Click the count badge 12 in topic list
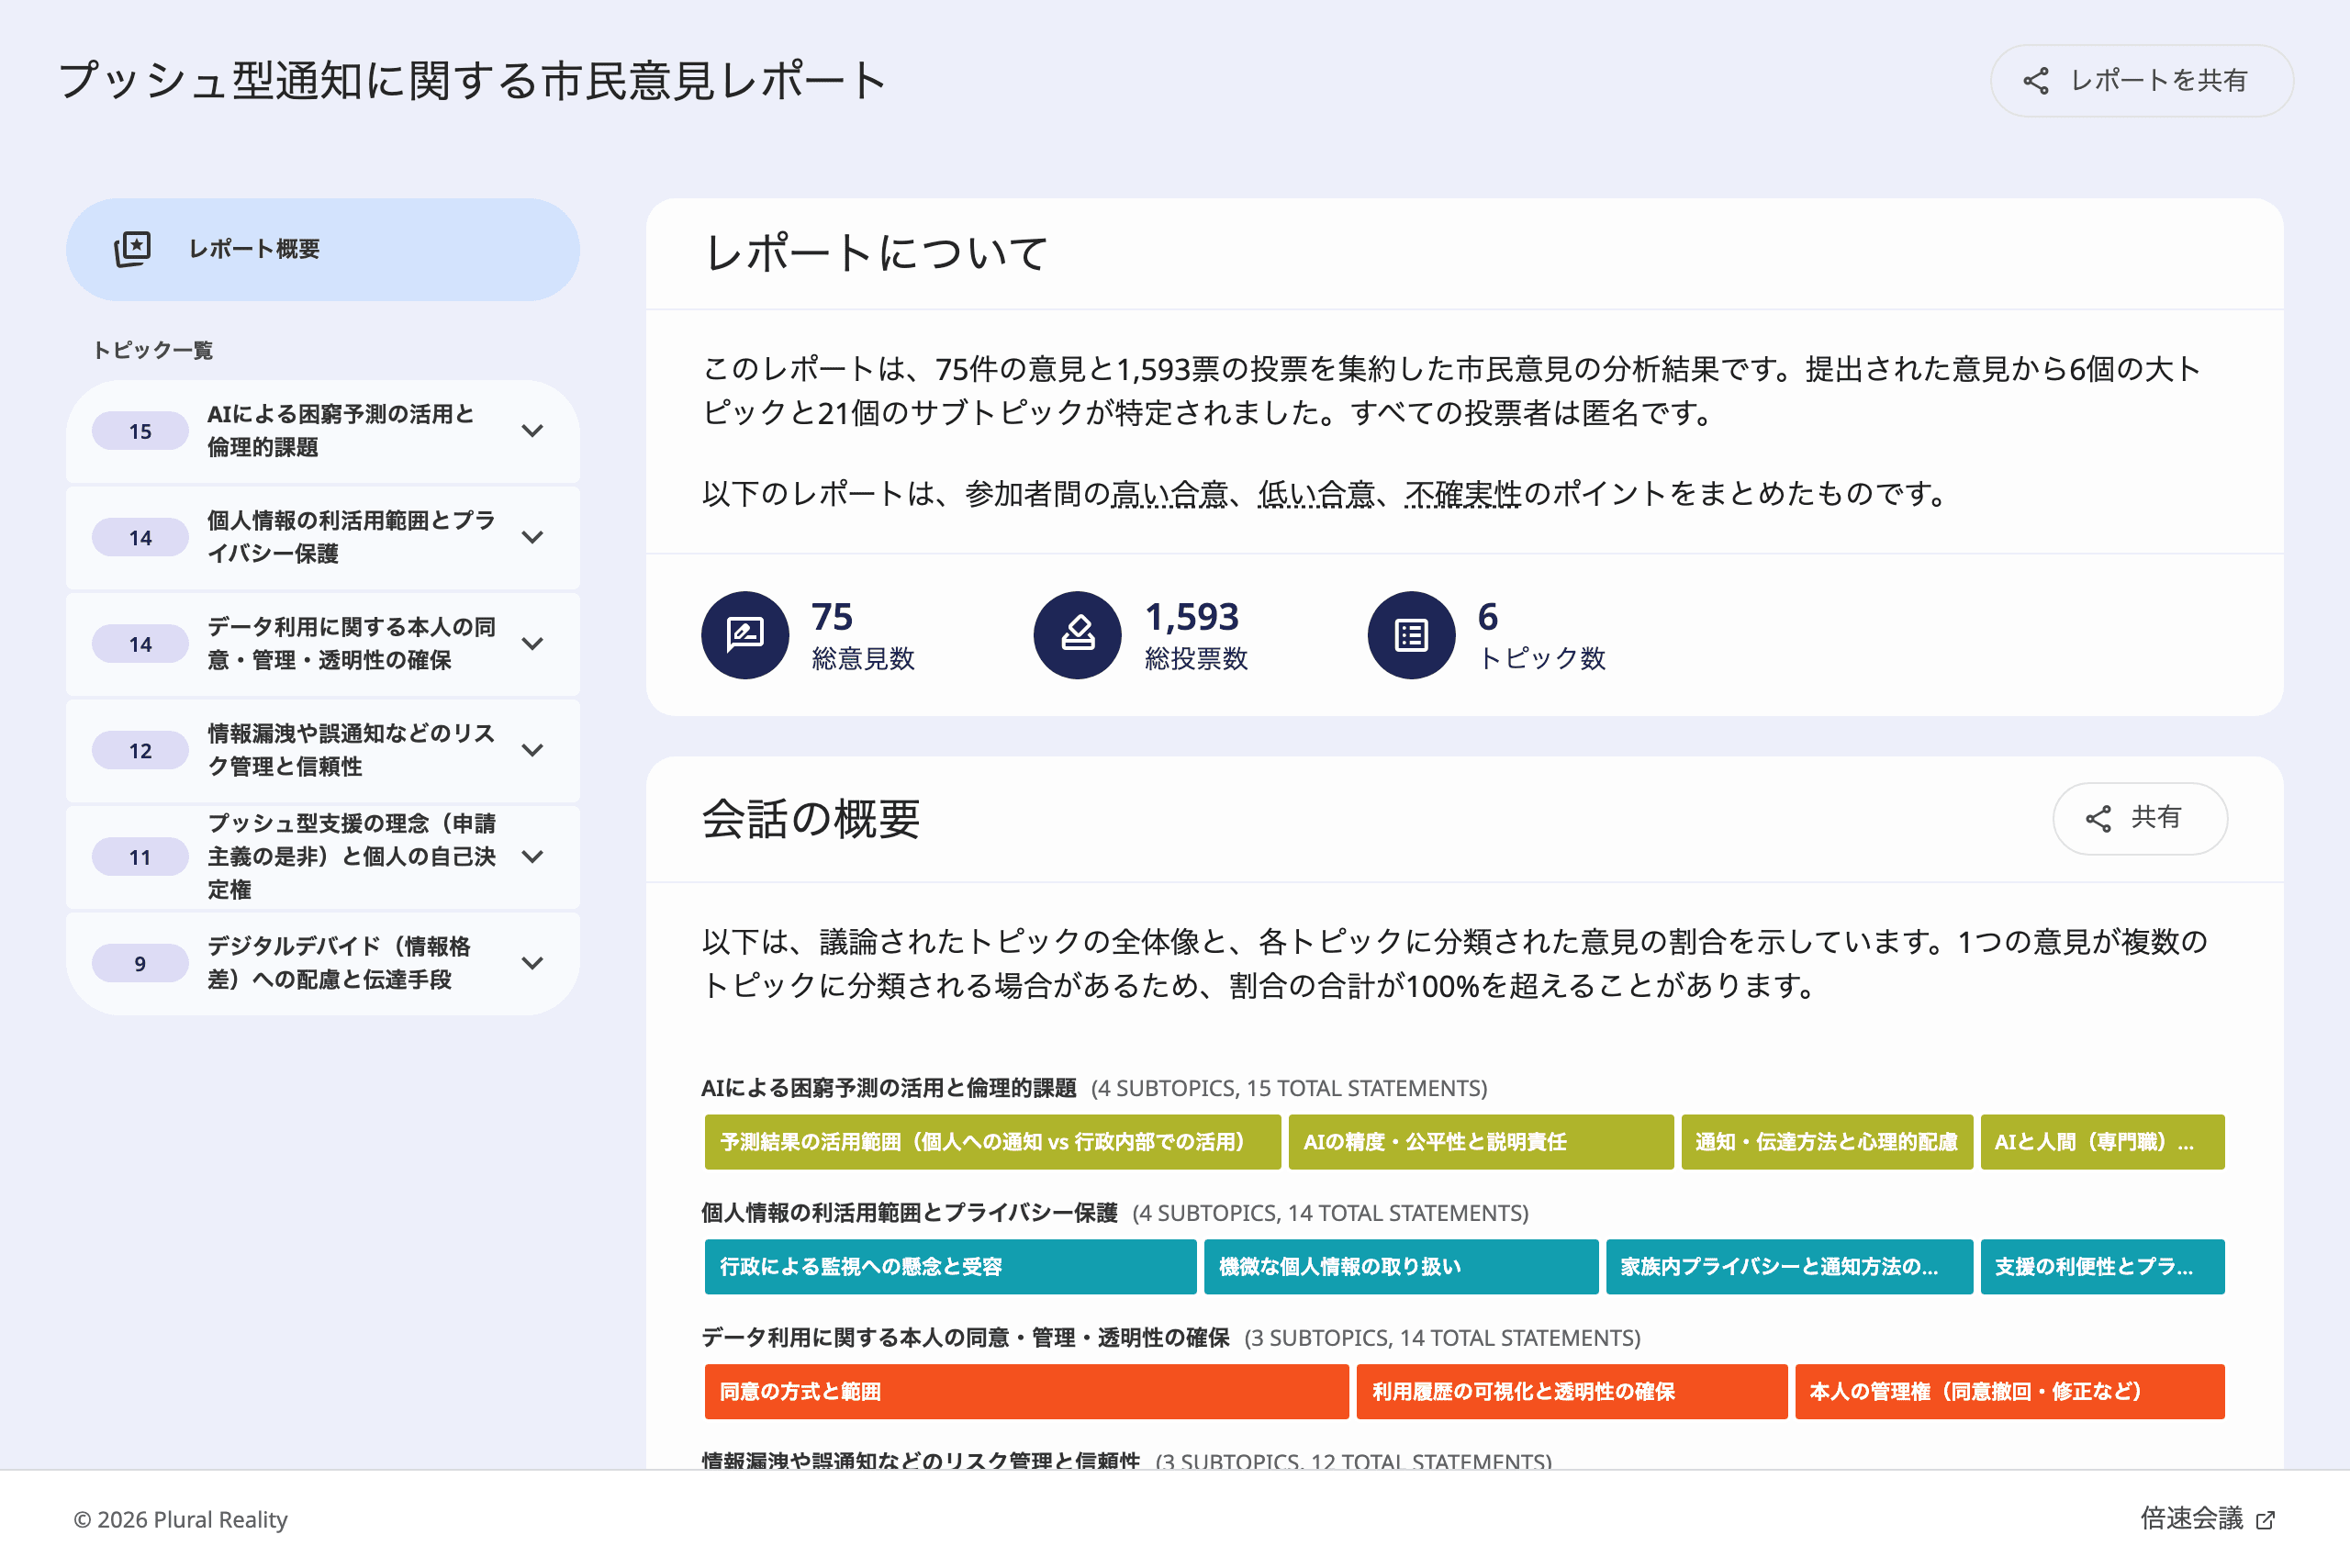 [x=140, y=750]
